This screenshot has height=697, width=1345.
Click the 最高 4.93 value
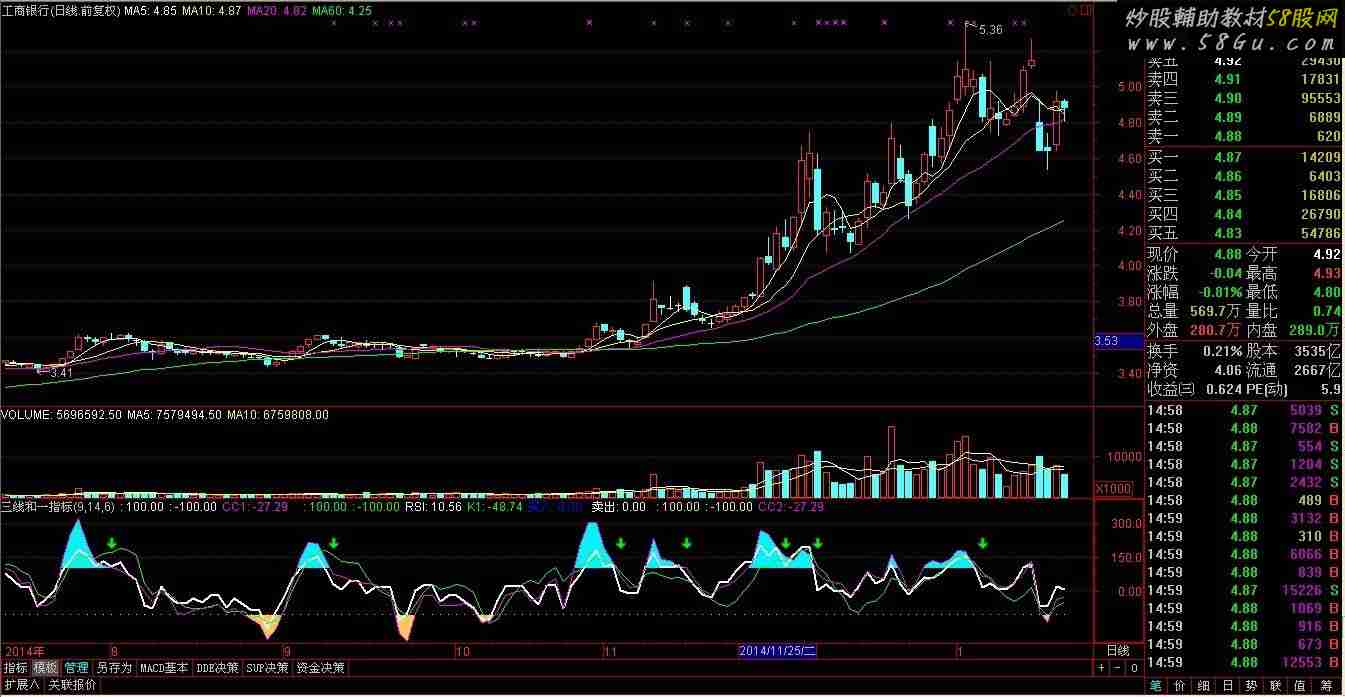pyautogui.click(x=1325, y=273)
